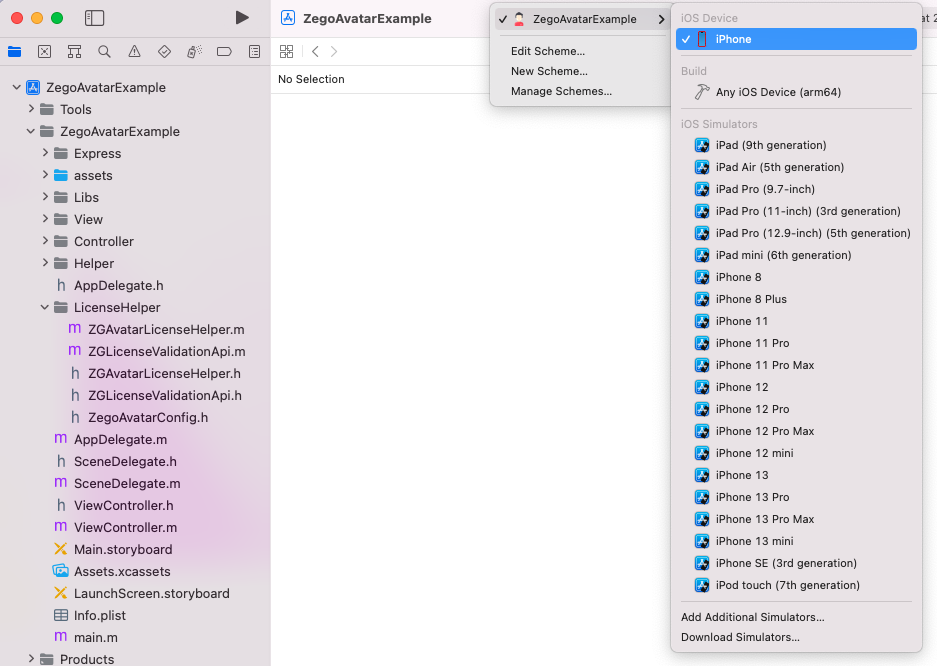Viewport: 937px width, 666px height.
Task: Go forward in editor history
Action: click(334, 51)
